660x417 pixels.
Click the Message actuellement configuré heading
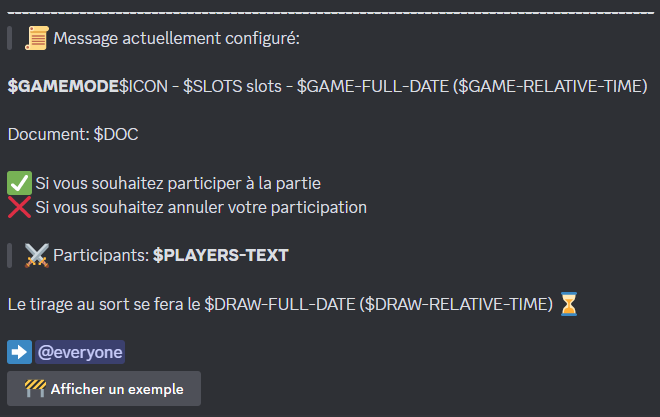click(176, 38)
